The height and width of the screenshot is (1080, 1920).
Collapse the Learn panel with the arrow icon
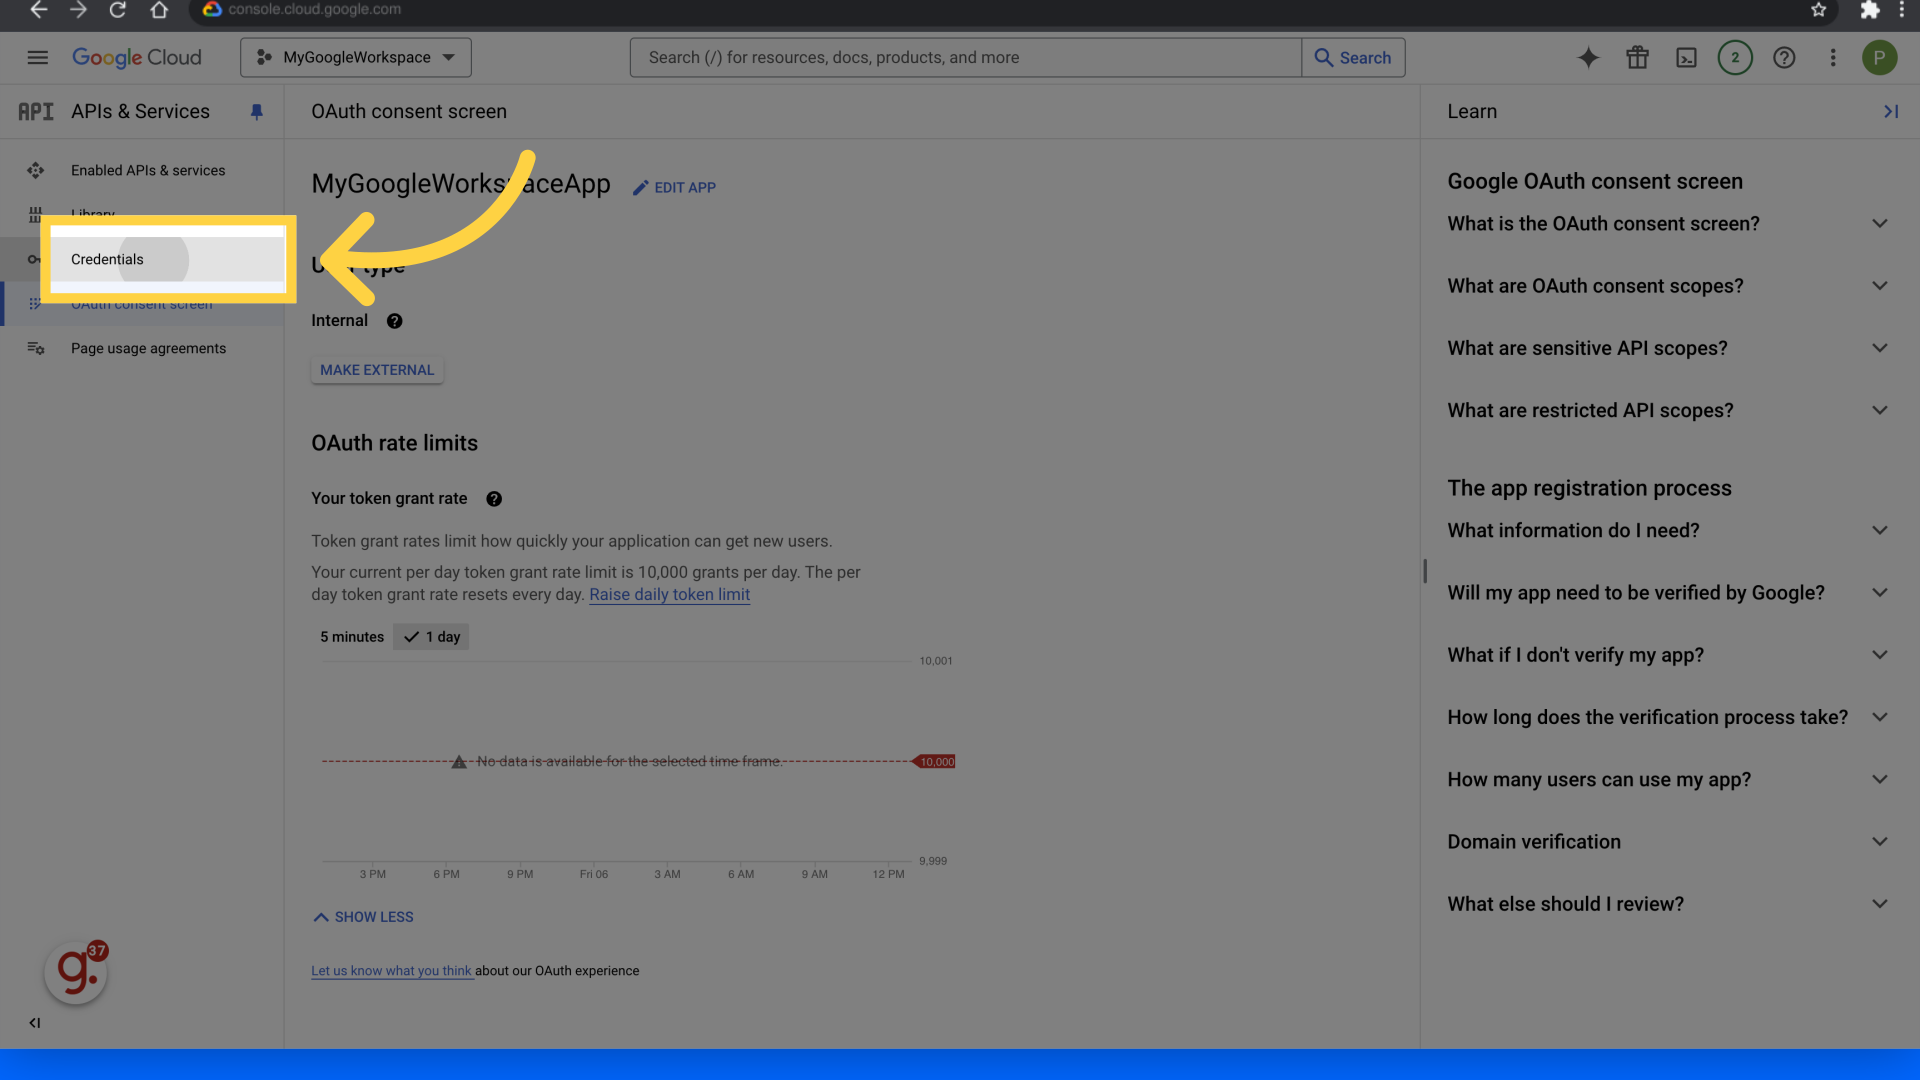[x=1890, y=112]
